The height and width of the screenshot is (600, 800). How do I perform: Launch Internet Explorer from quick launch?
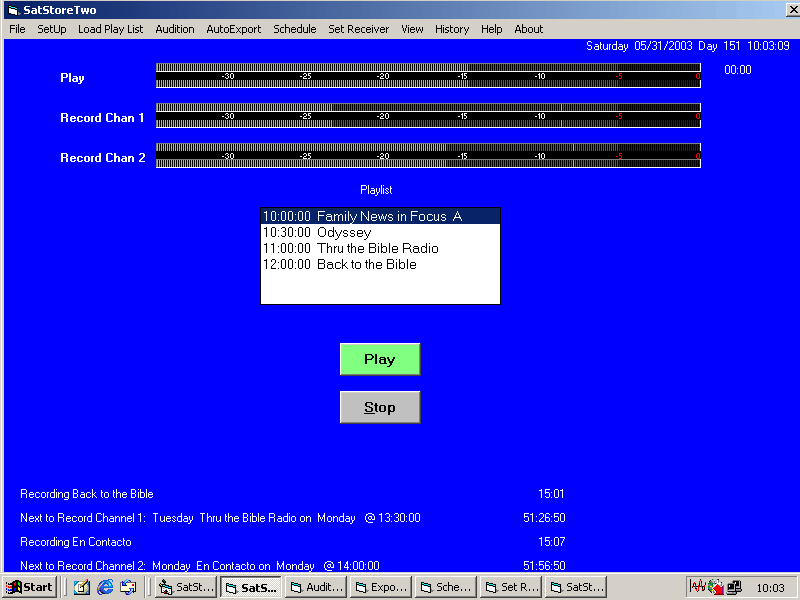point(105,587)
